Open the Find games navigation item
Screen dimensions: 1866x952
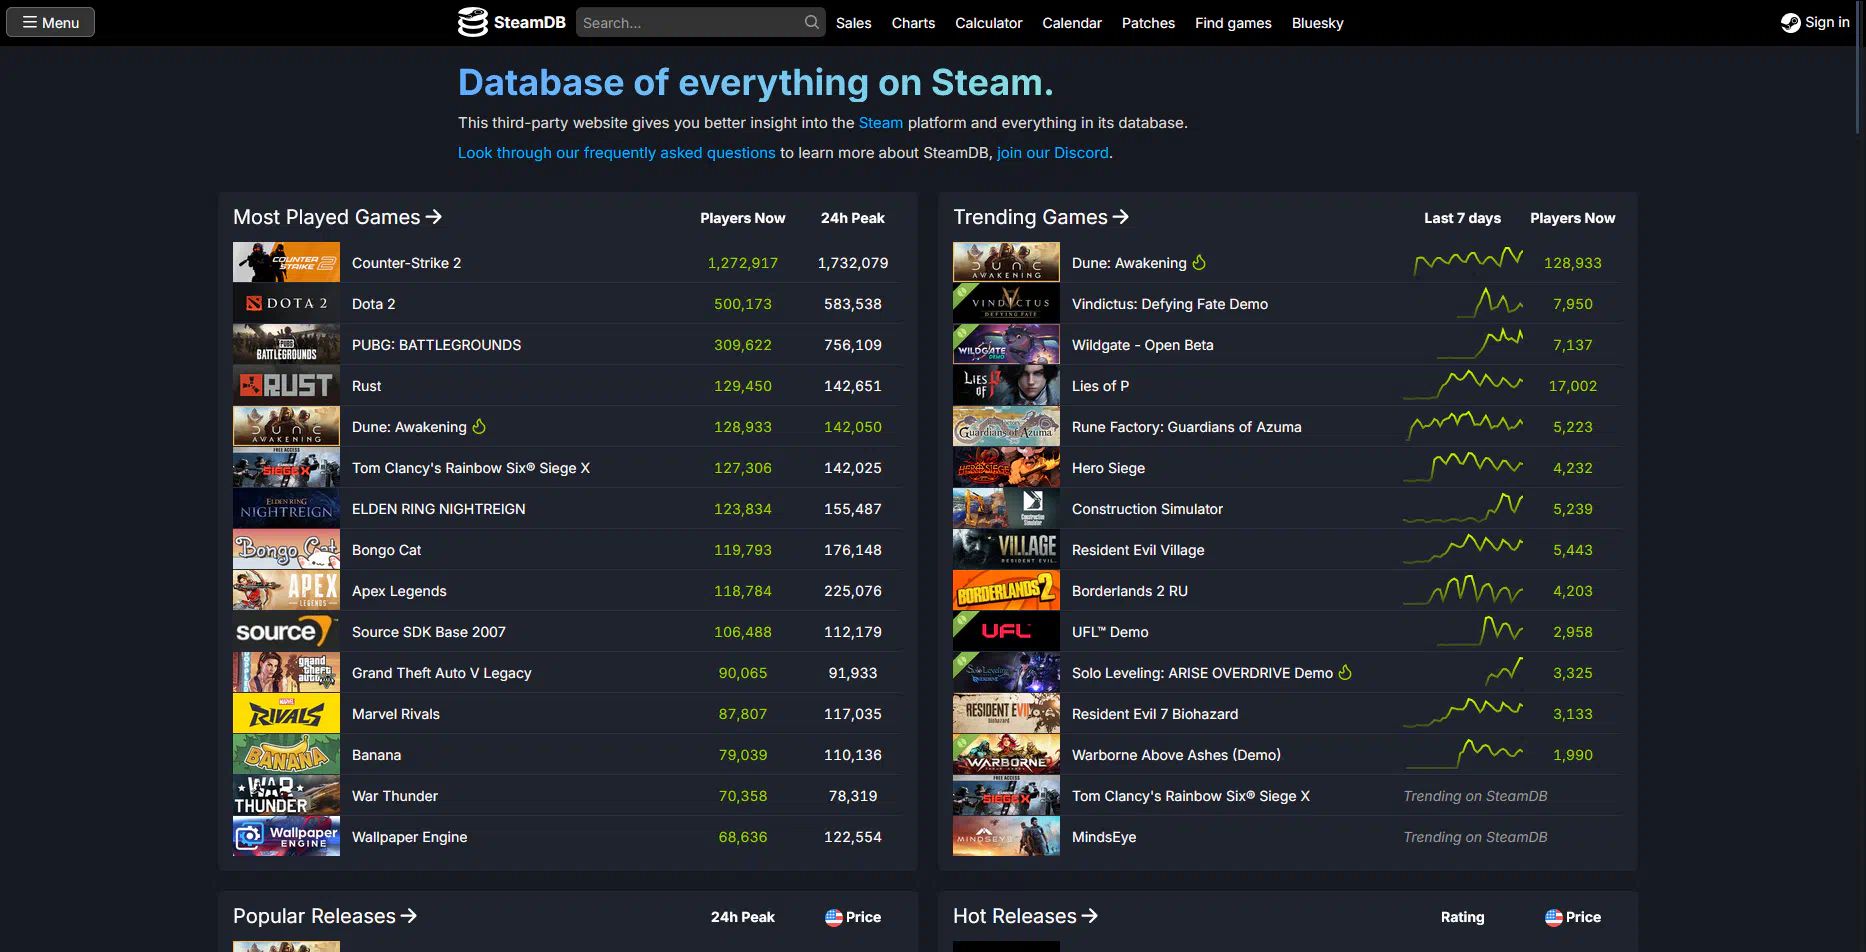(1233, 23)
